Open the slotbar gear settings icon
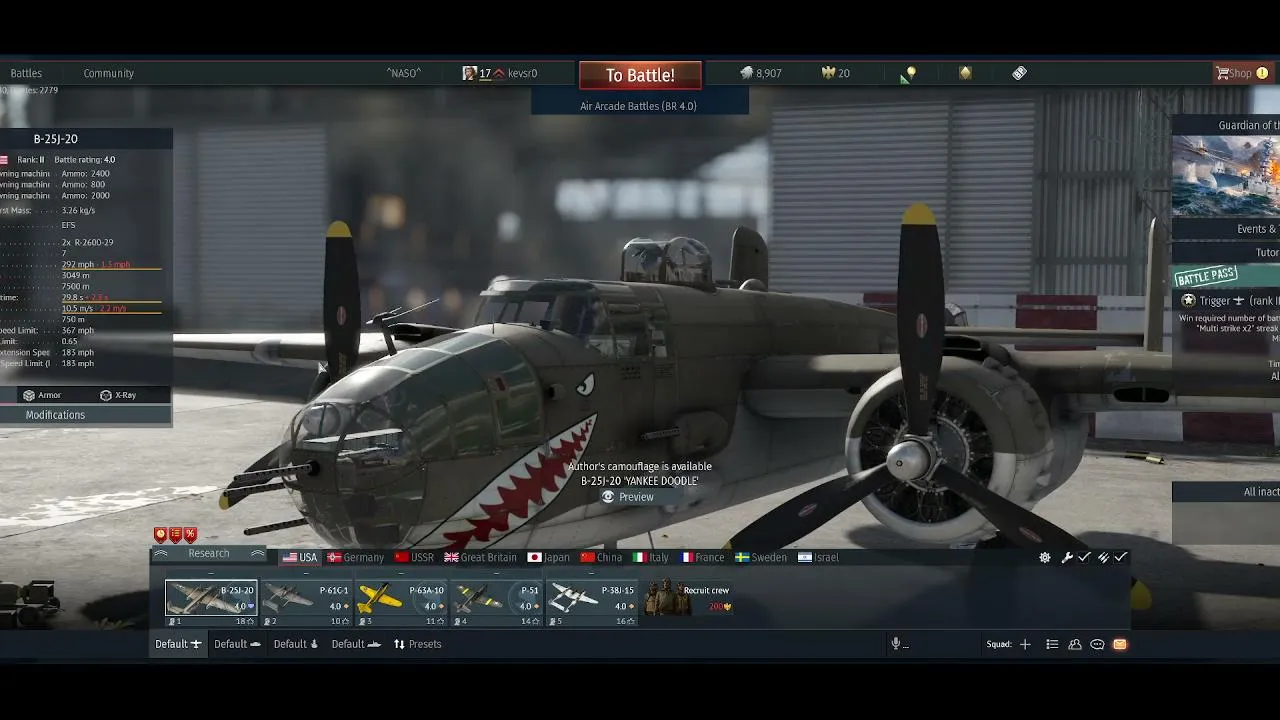Screen dimensions: 1280x720 1045,558
